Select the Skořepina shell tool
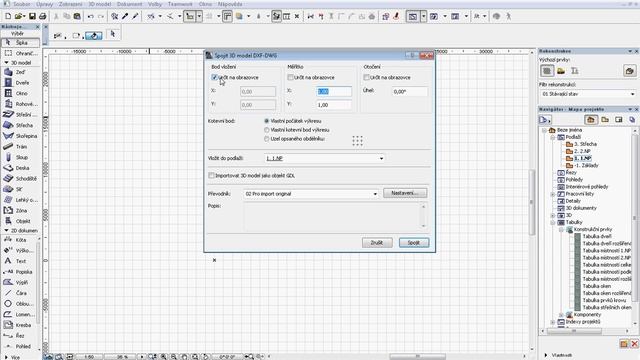Viewport: 640px width, 360px height. coord(20,136)
